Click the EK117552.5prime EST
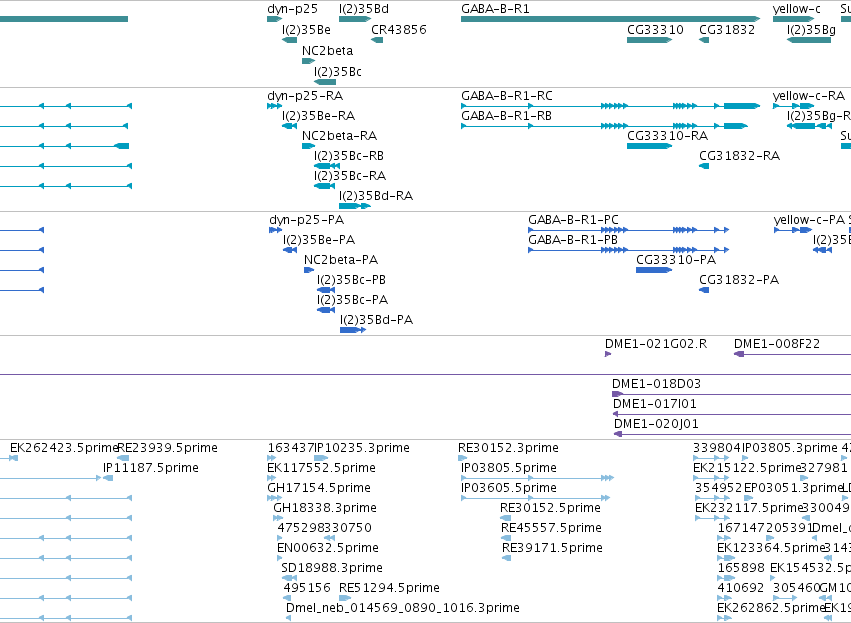The image size is (851, 623). [x=271, y=478]
